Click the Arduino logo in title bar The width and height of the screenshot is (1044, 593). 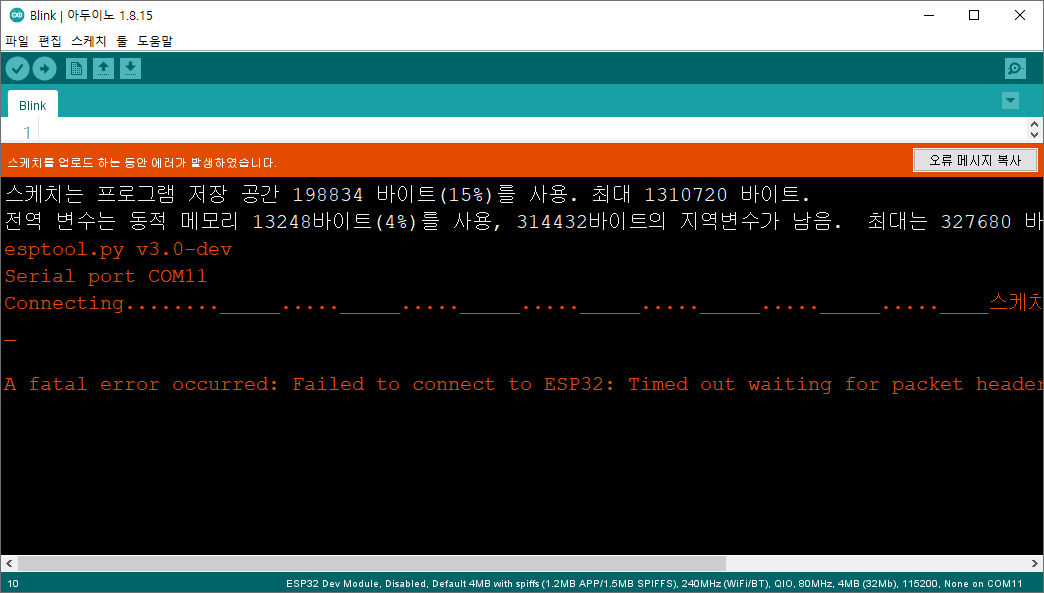(17, 15)
